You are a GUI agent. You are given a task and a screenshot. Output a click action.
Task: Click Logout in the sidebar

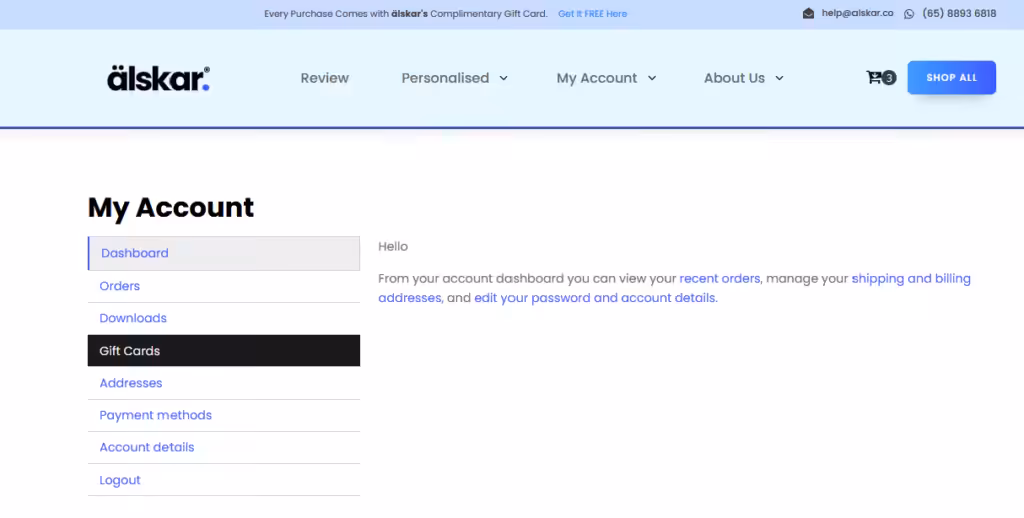(120, 480)
